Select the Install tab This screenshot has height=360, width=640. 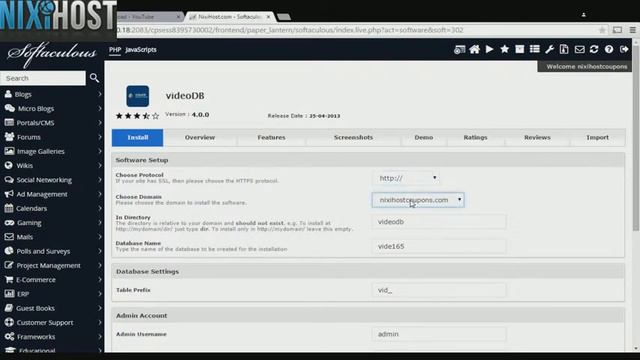[x=138, y=138]
